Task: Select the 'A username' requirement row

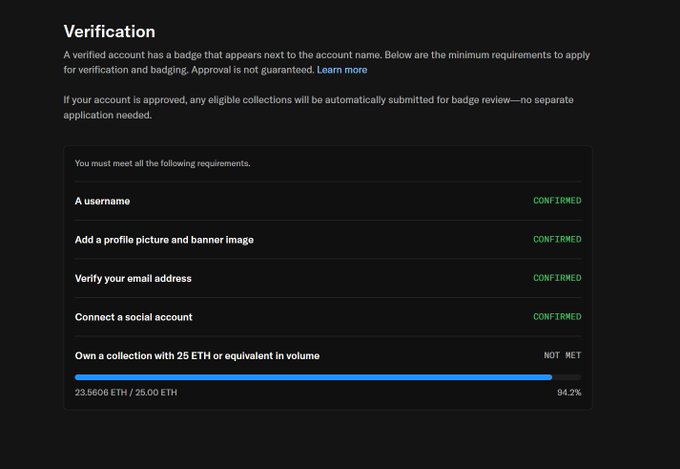Action: (328, 201)
